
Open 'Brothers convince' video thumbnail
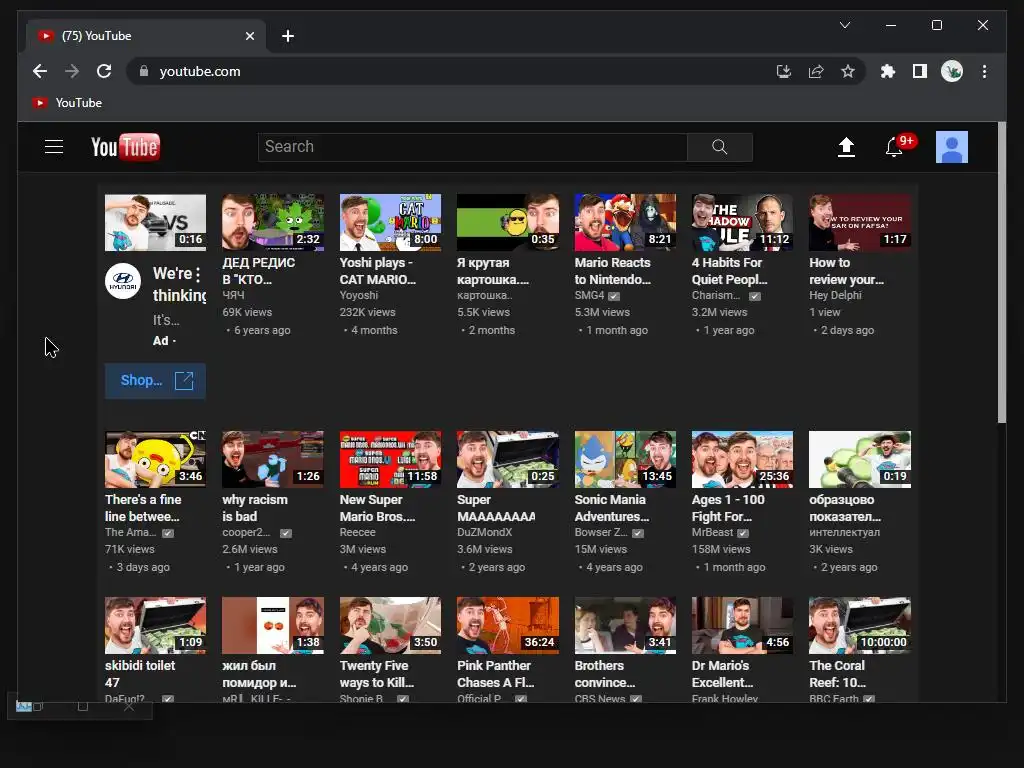point(626,626)
